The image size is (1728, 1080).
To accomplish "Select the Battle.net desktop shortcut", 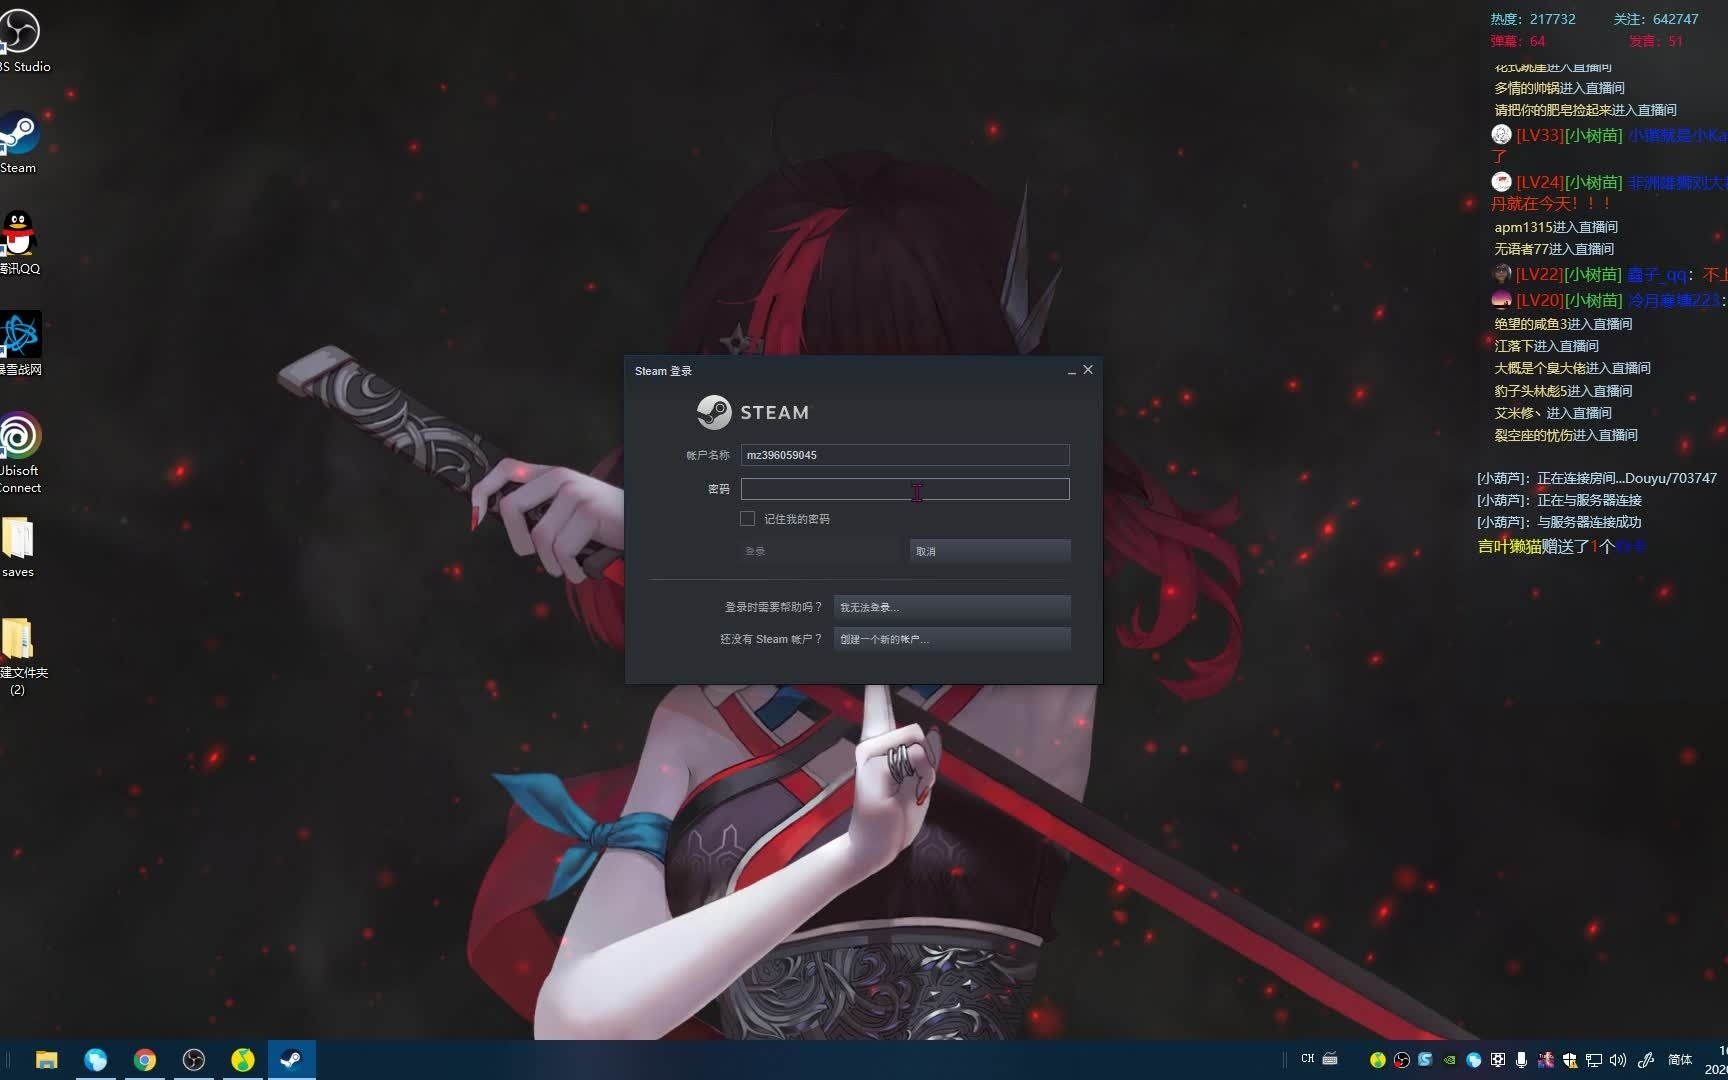I will [x=20, y=344].
